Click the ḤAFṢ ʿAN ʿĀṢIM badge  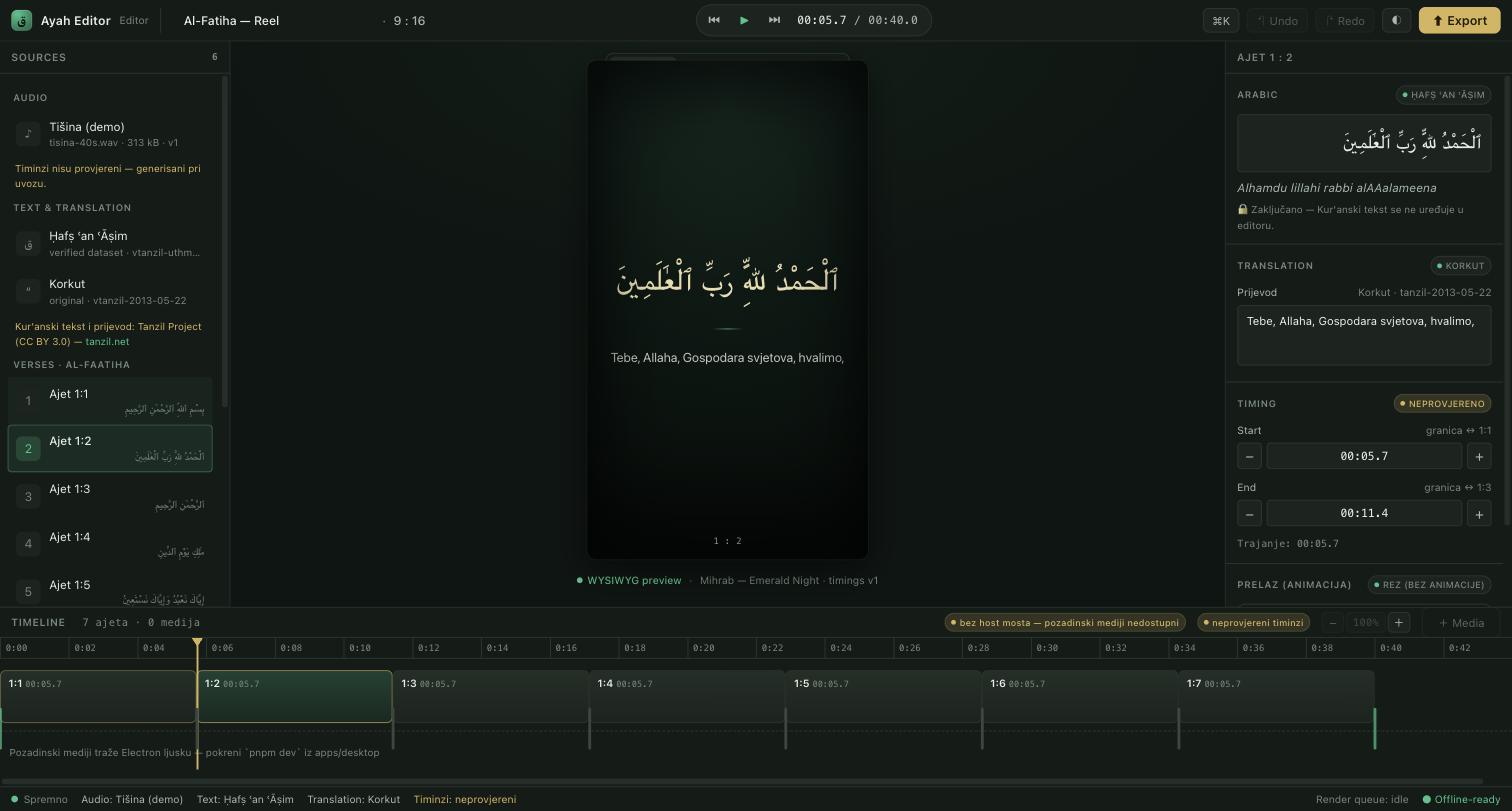click(1443, 95)
